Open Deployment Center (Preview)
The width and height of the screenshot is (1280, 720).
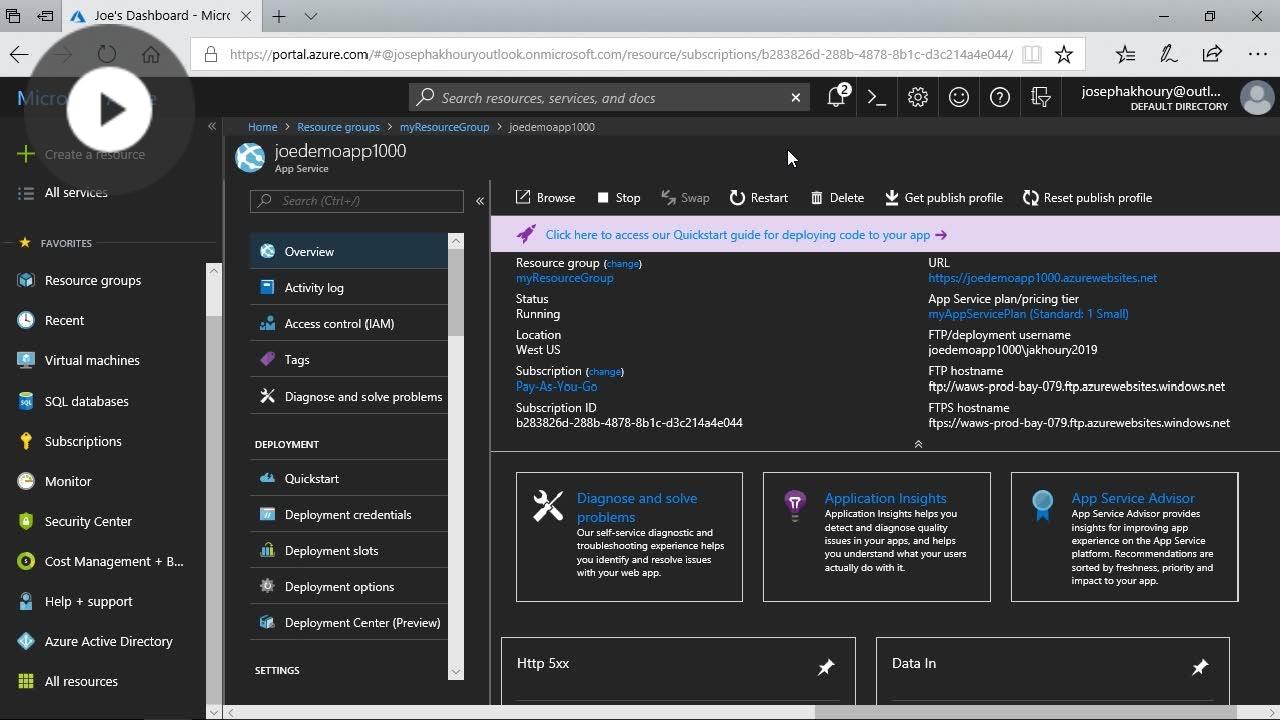tap(349, 623)
